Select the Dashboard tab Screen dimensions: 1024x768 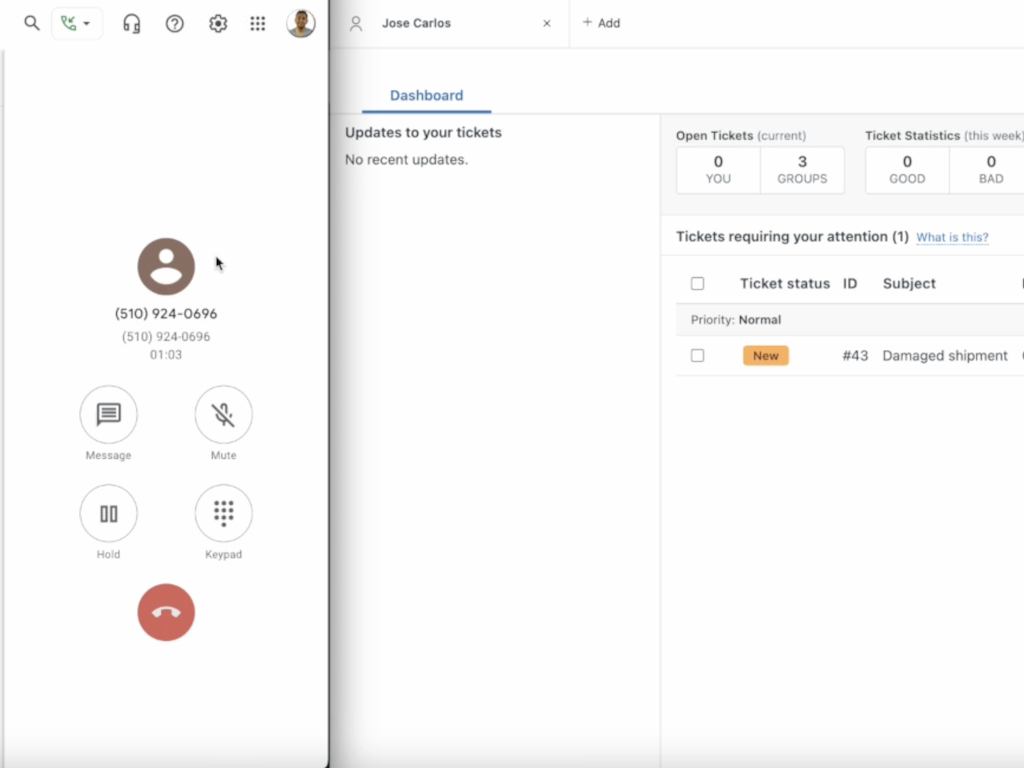pos(426,96)
